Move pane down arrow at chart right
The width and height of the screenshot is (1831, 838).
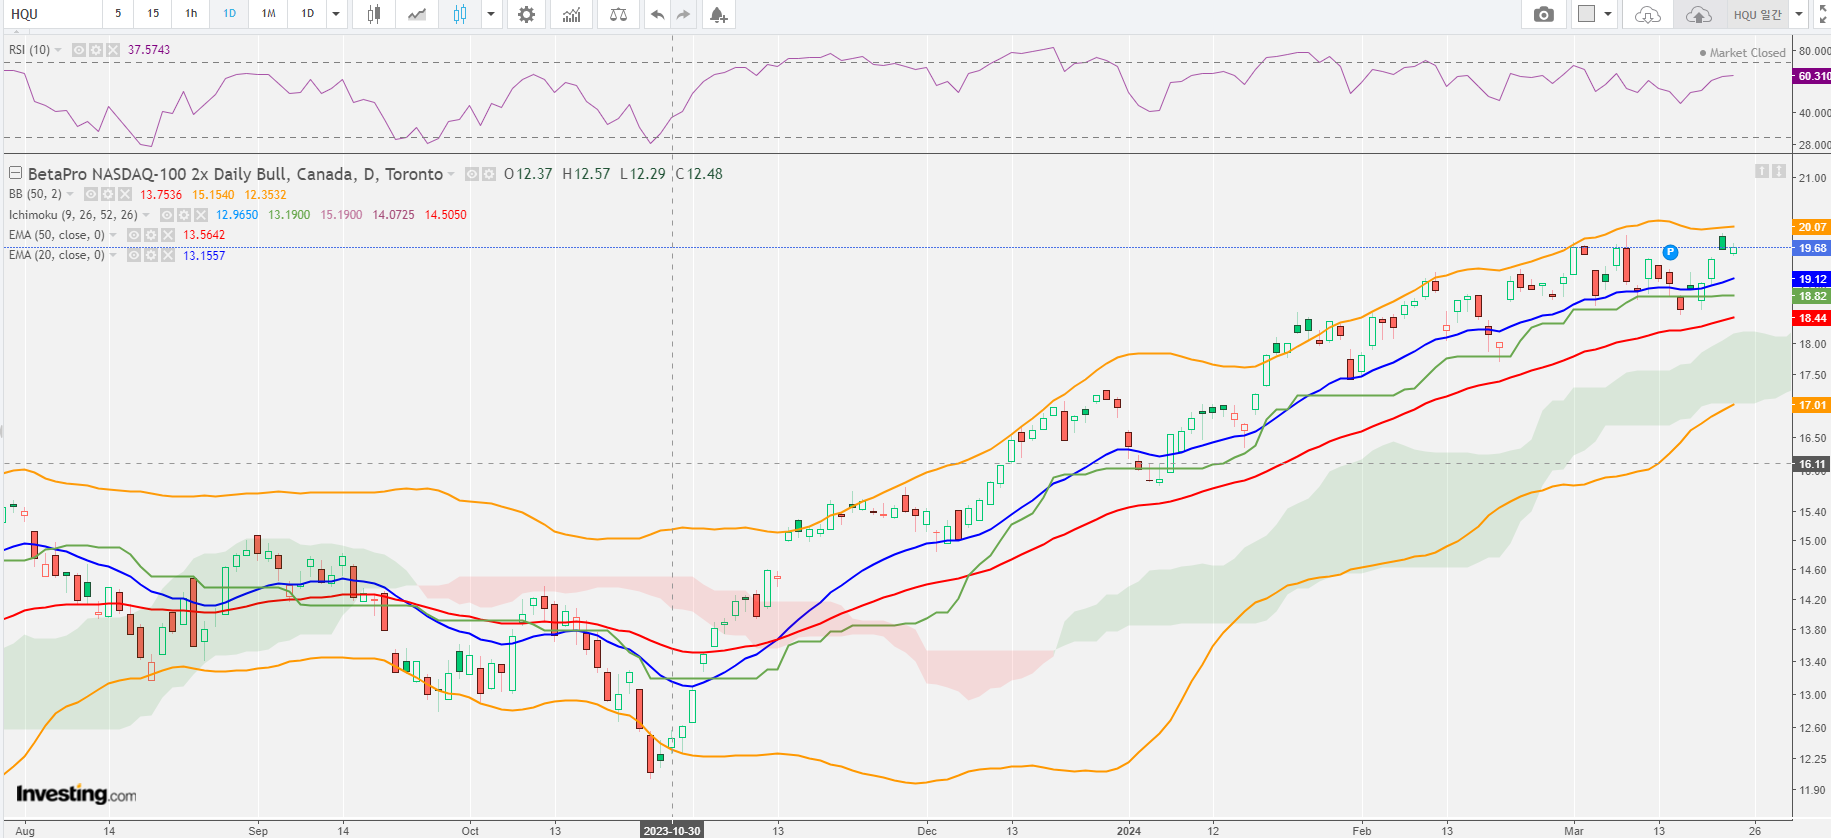(x=1779, y=172)
